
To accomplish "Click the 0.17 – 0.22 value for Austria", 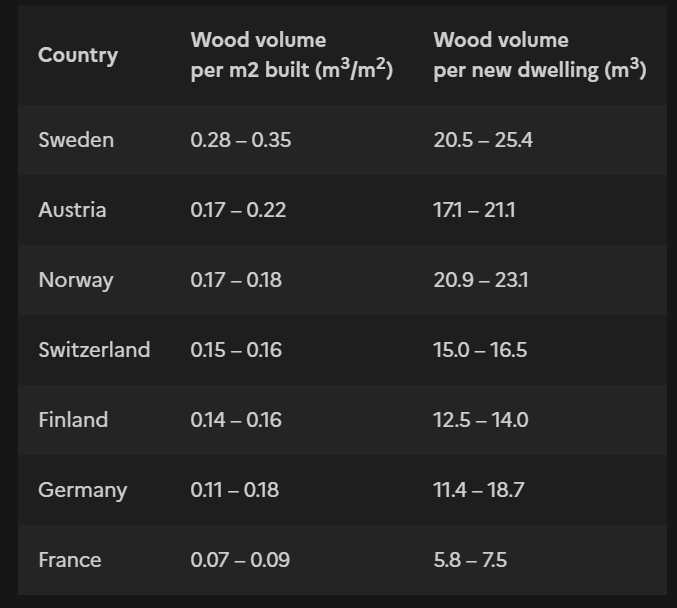I will pyautogui.click(x=238, y=210).
